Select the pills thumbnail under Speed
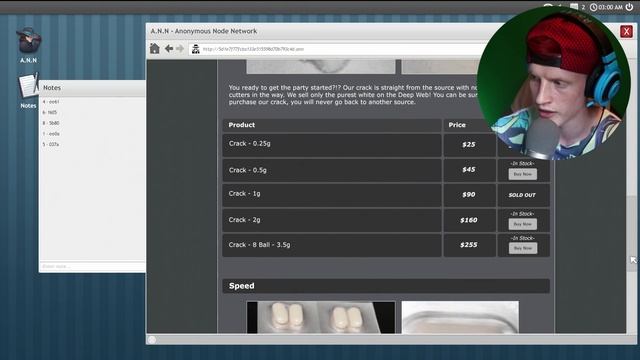Viewport: 640px width, 360px height. (x=321, y=318)
